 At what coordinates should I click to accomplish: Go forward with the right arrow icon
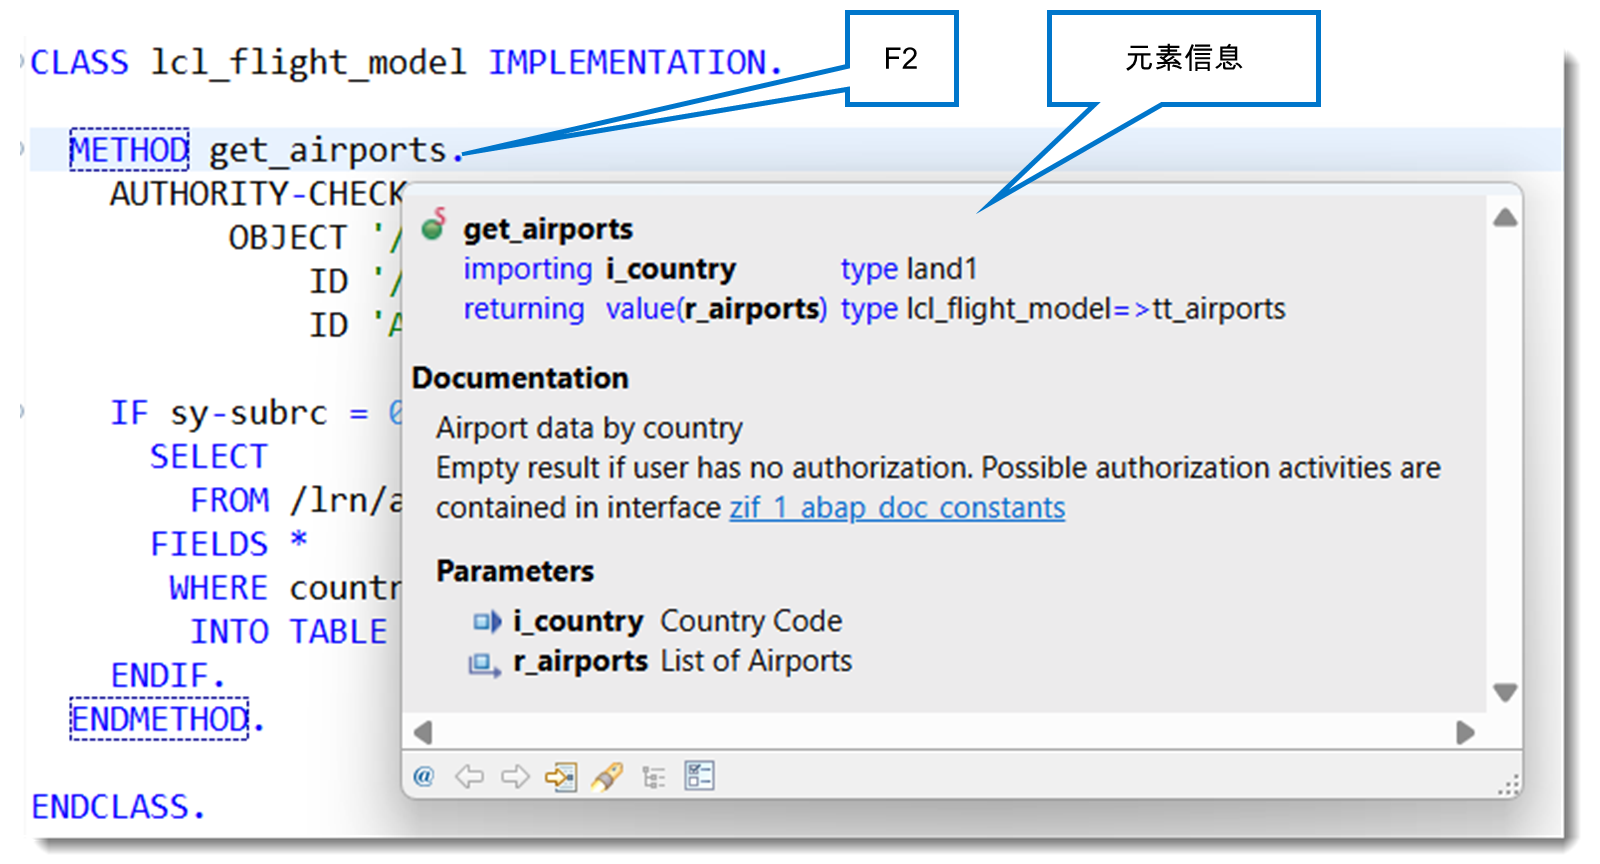click(x=515, y=776)
